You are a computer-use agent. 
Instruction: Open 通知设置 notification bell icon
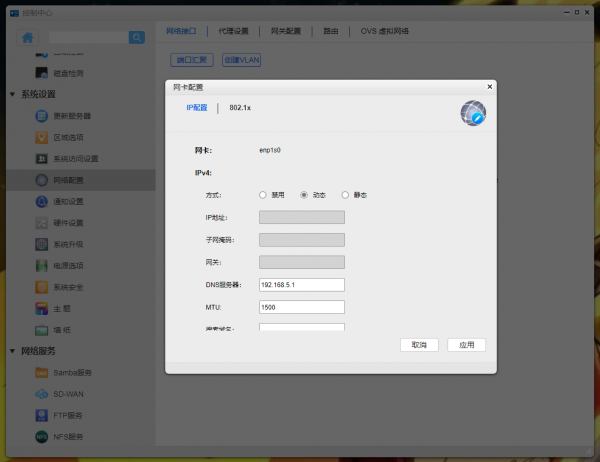coord(41,201)
